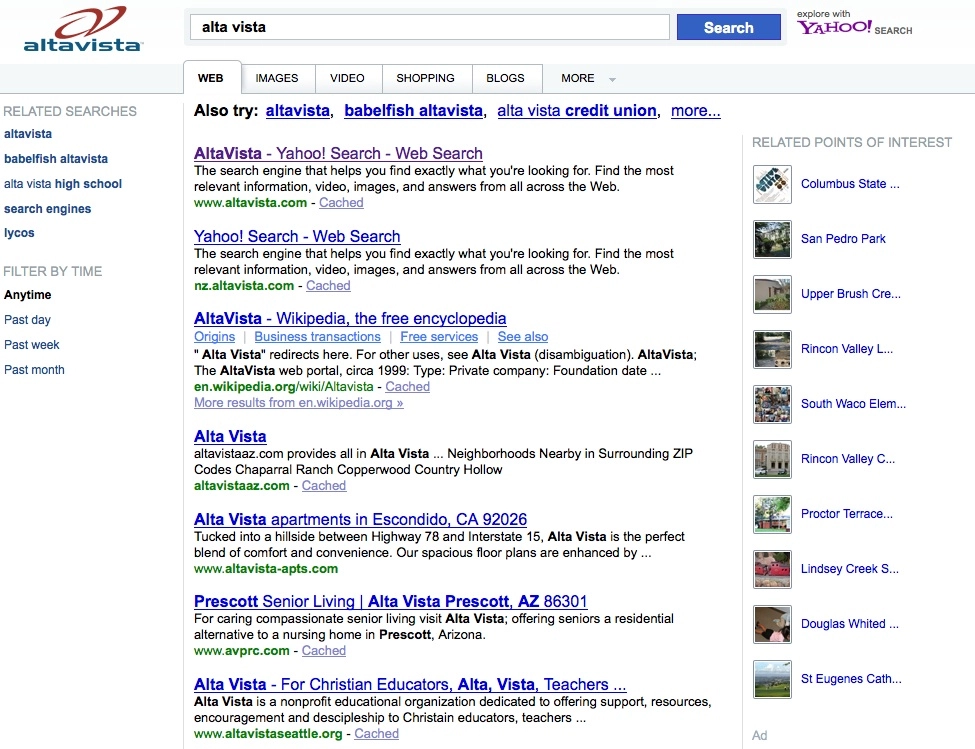
Task: Open the San Pedro Park thumbnail
Action: [x=772, y=239]
